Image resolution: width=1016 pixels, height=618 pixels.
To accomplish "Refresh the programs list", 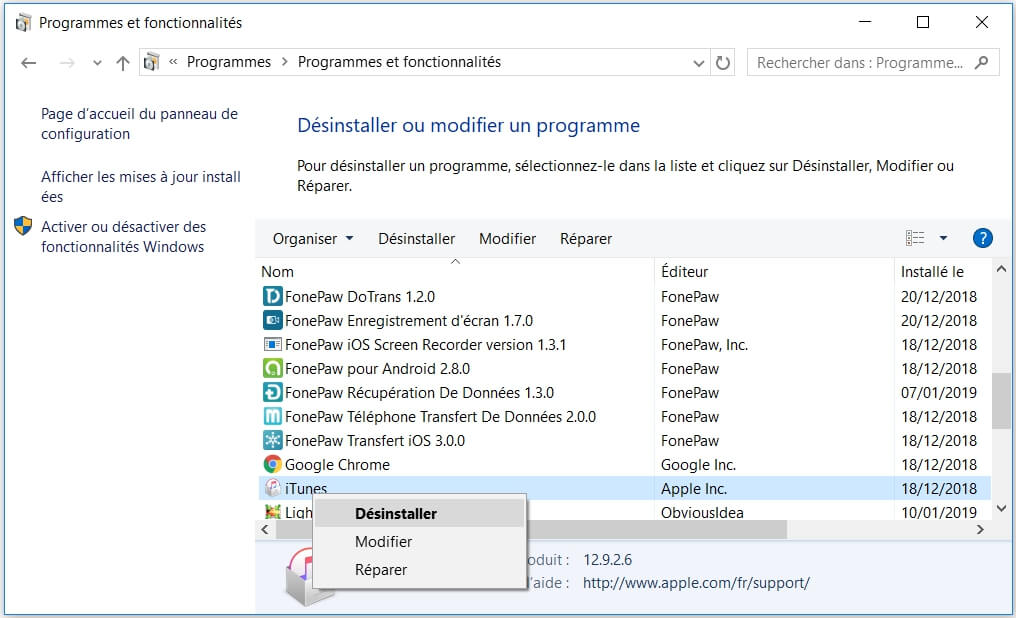I will coord(722,63).
